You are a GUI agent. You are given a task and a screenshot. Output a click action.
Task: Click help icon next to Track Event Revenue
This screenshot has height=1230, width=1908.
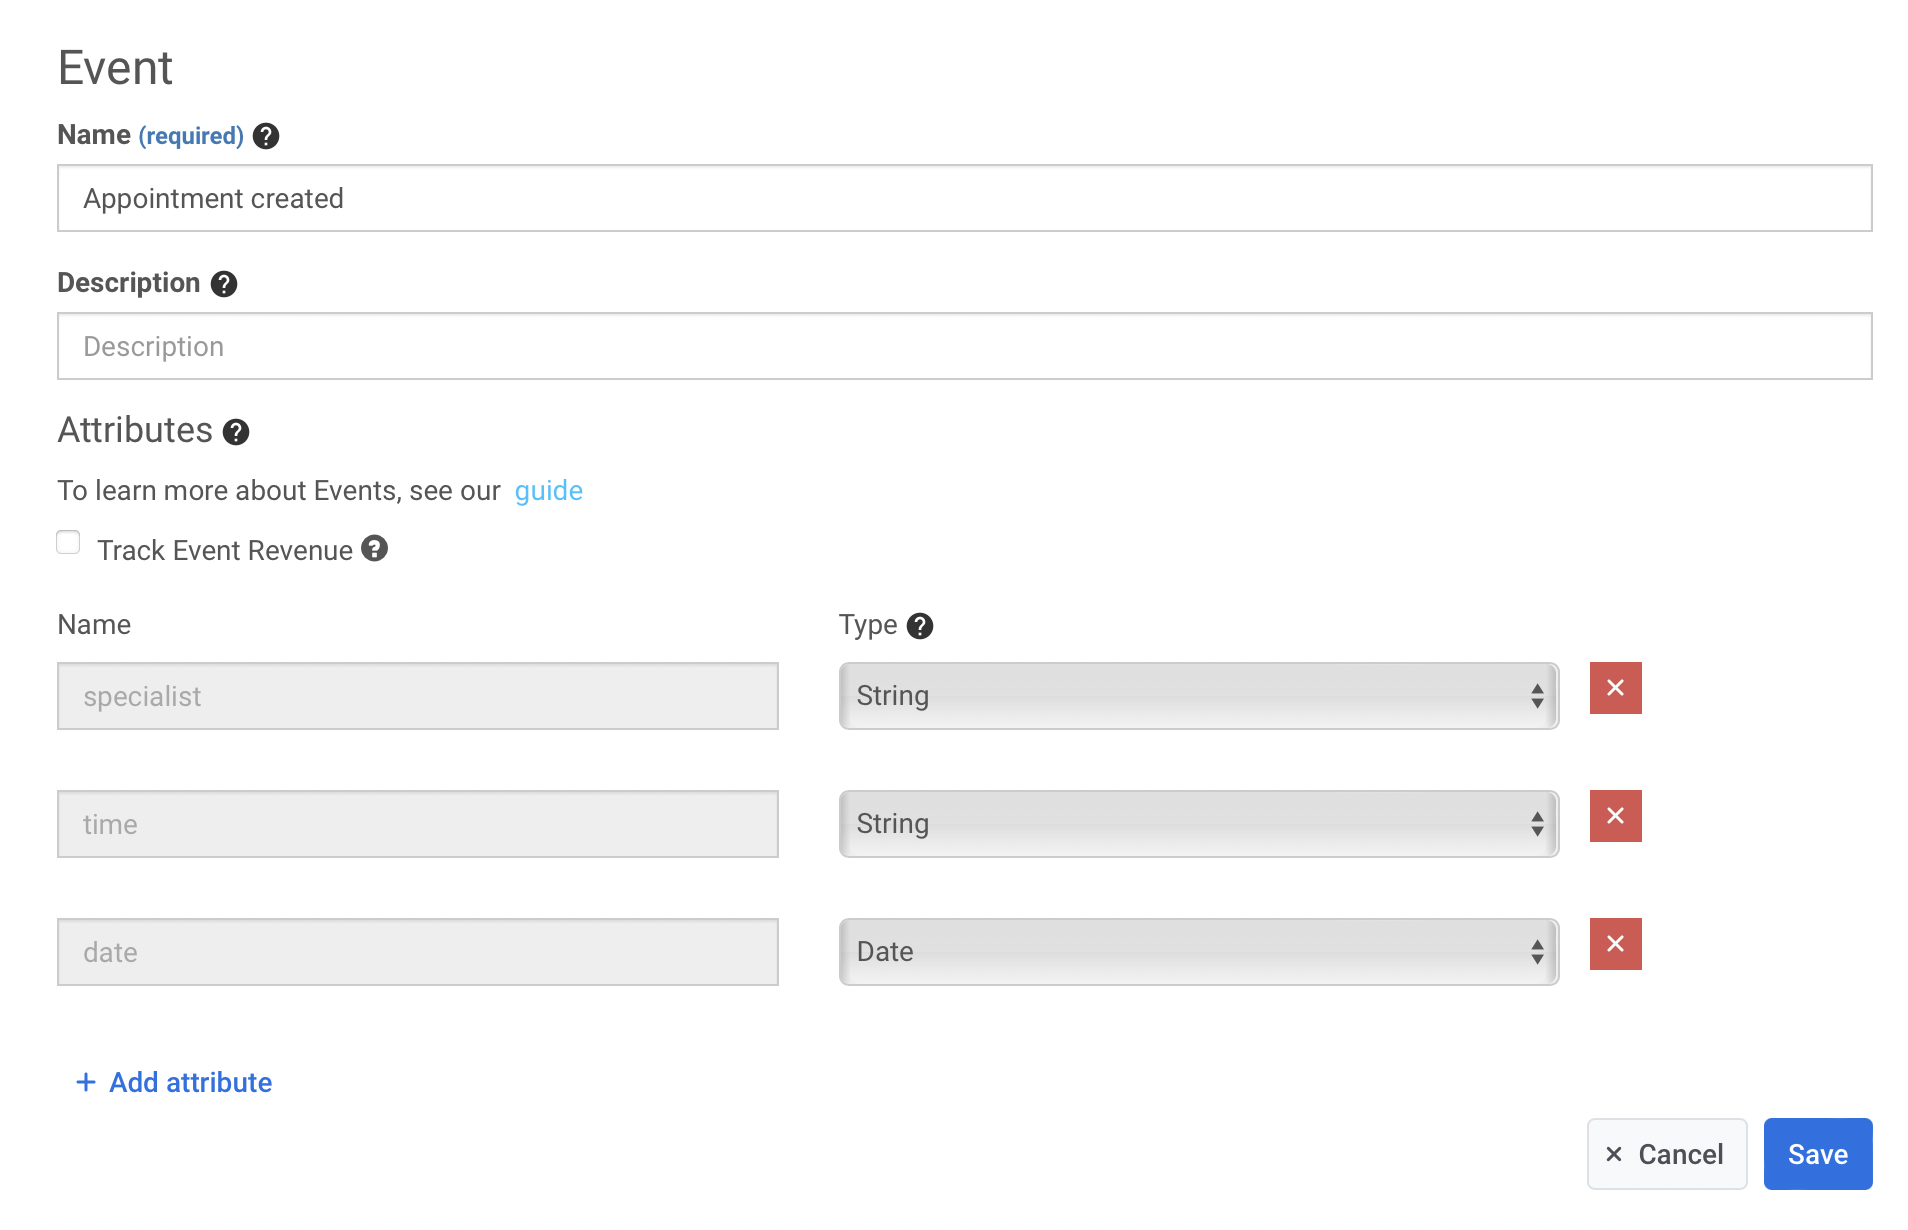coord(374,549)
